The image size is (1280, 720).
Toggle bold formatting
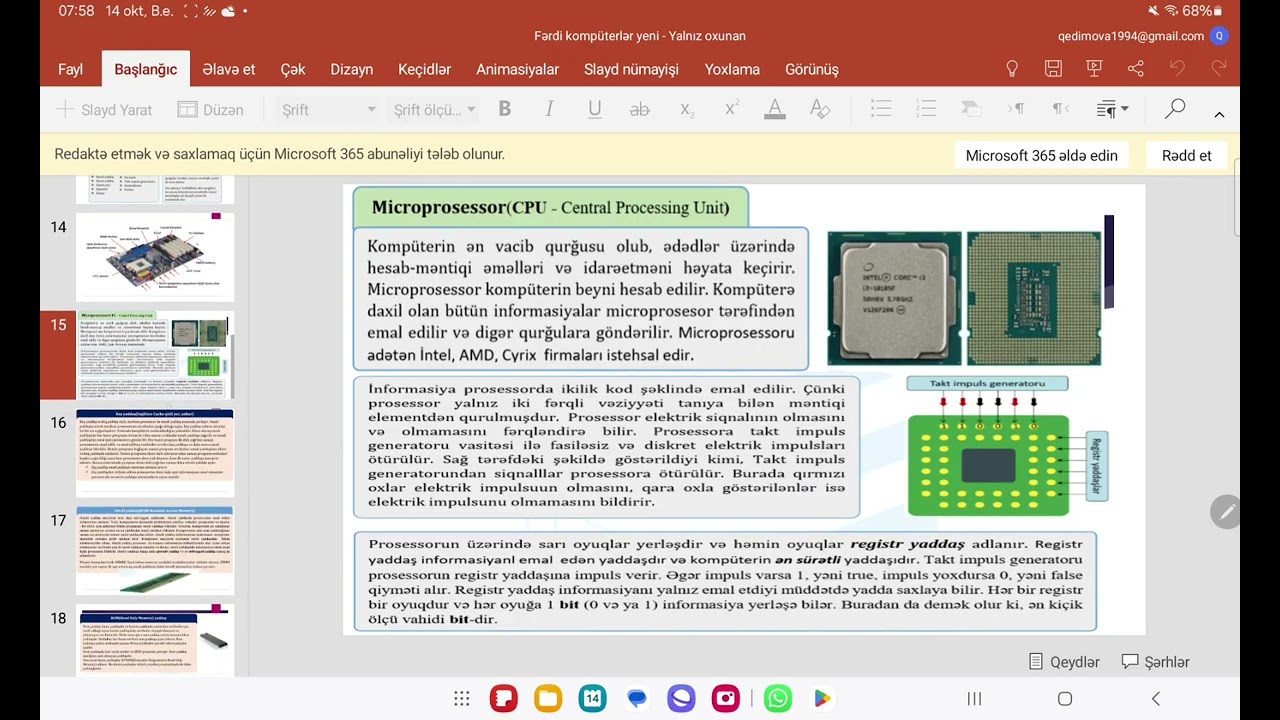[x=505, y=109]
